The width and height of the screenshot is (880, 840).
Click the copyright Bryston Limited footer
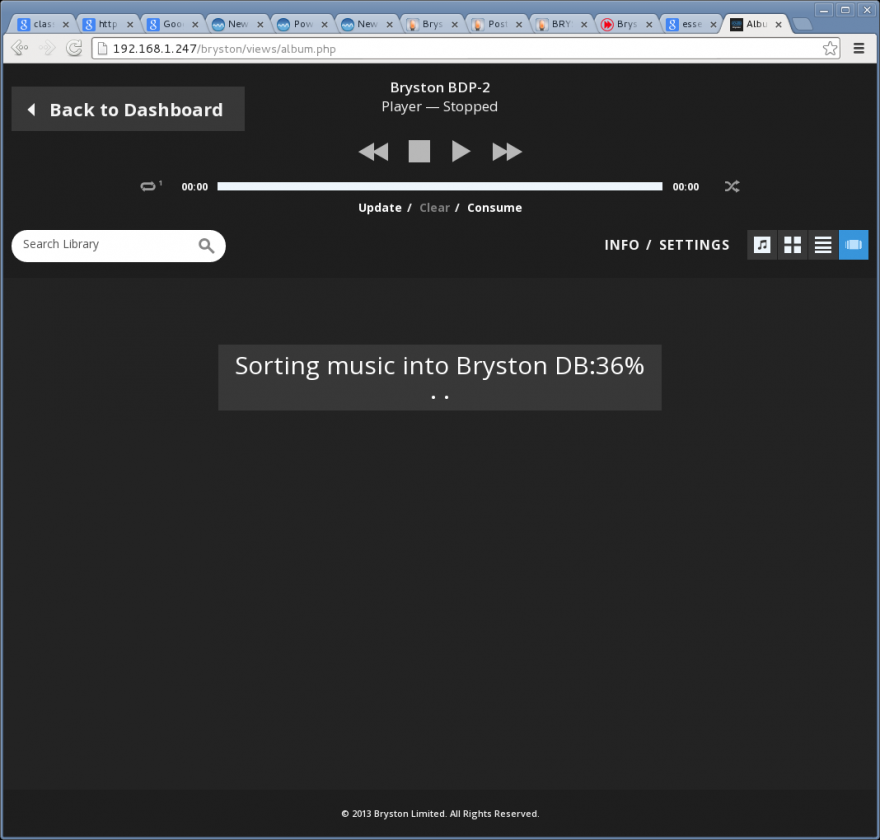[440, 814]
